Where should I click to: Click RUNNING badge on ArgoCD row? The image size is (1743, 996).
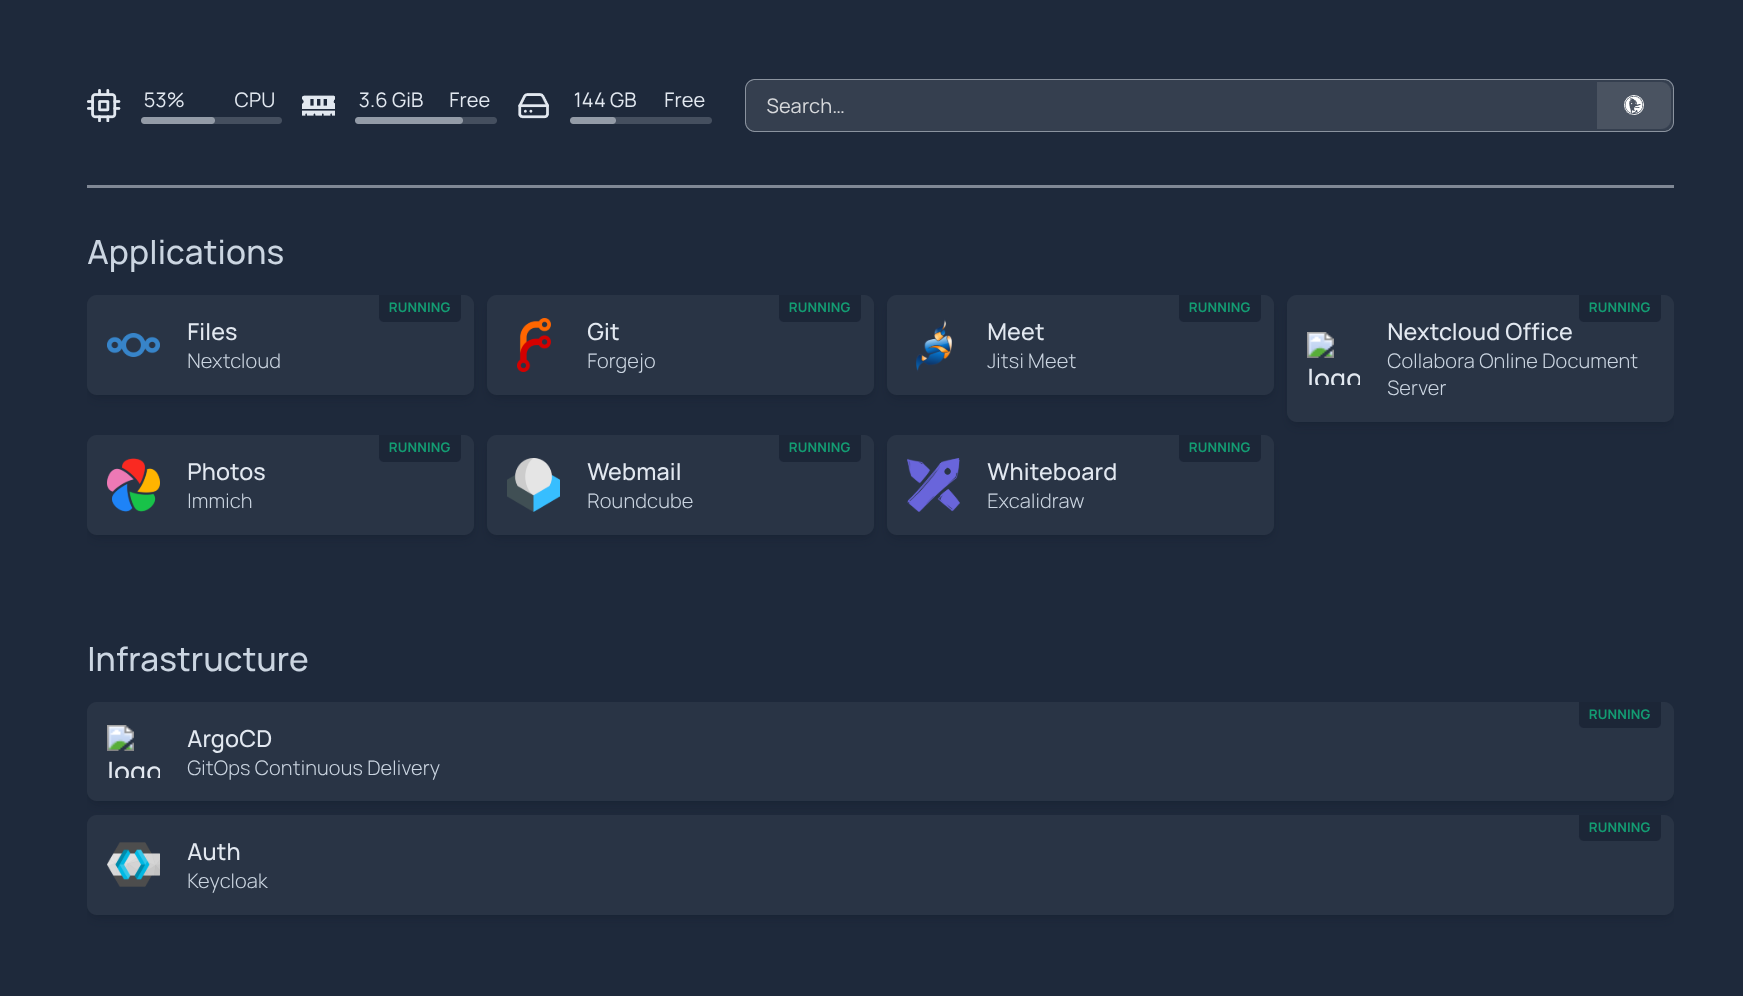[x=1619, y=715]
